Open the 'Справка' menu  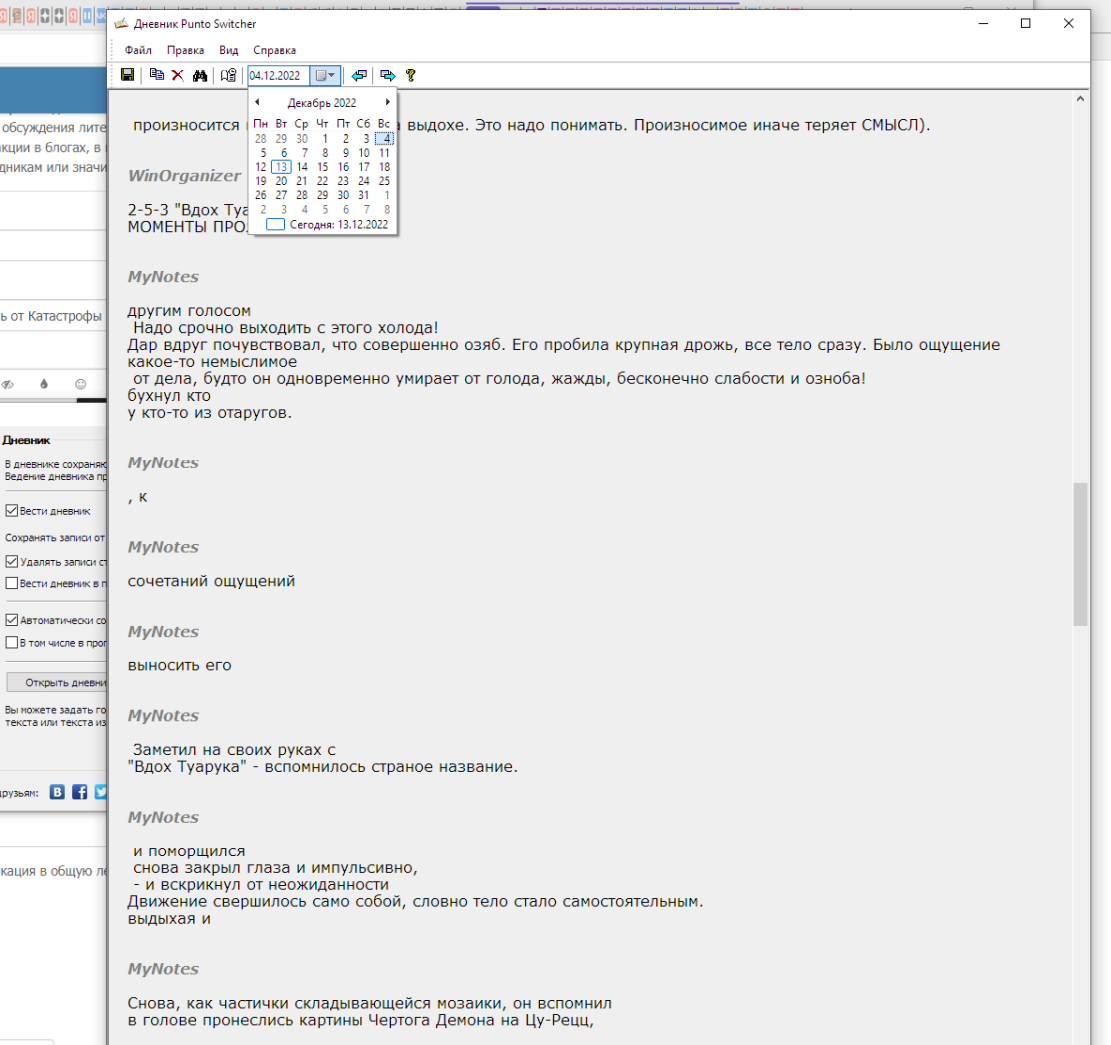pos(274,50)
